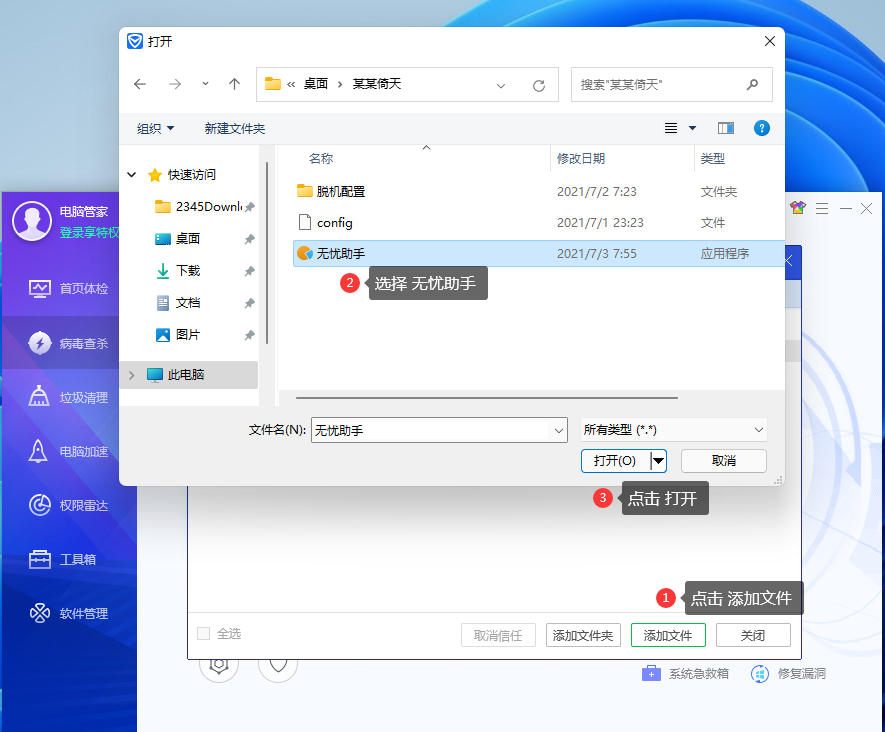The image size is (885, 732).
Task: Open 系统急救箱 tool
Action: pos(685,674)
